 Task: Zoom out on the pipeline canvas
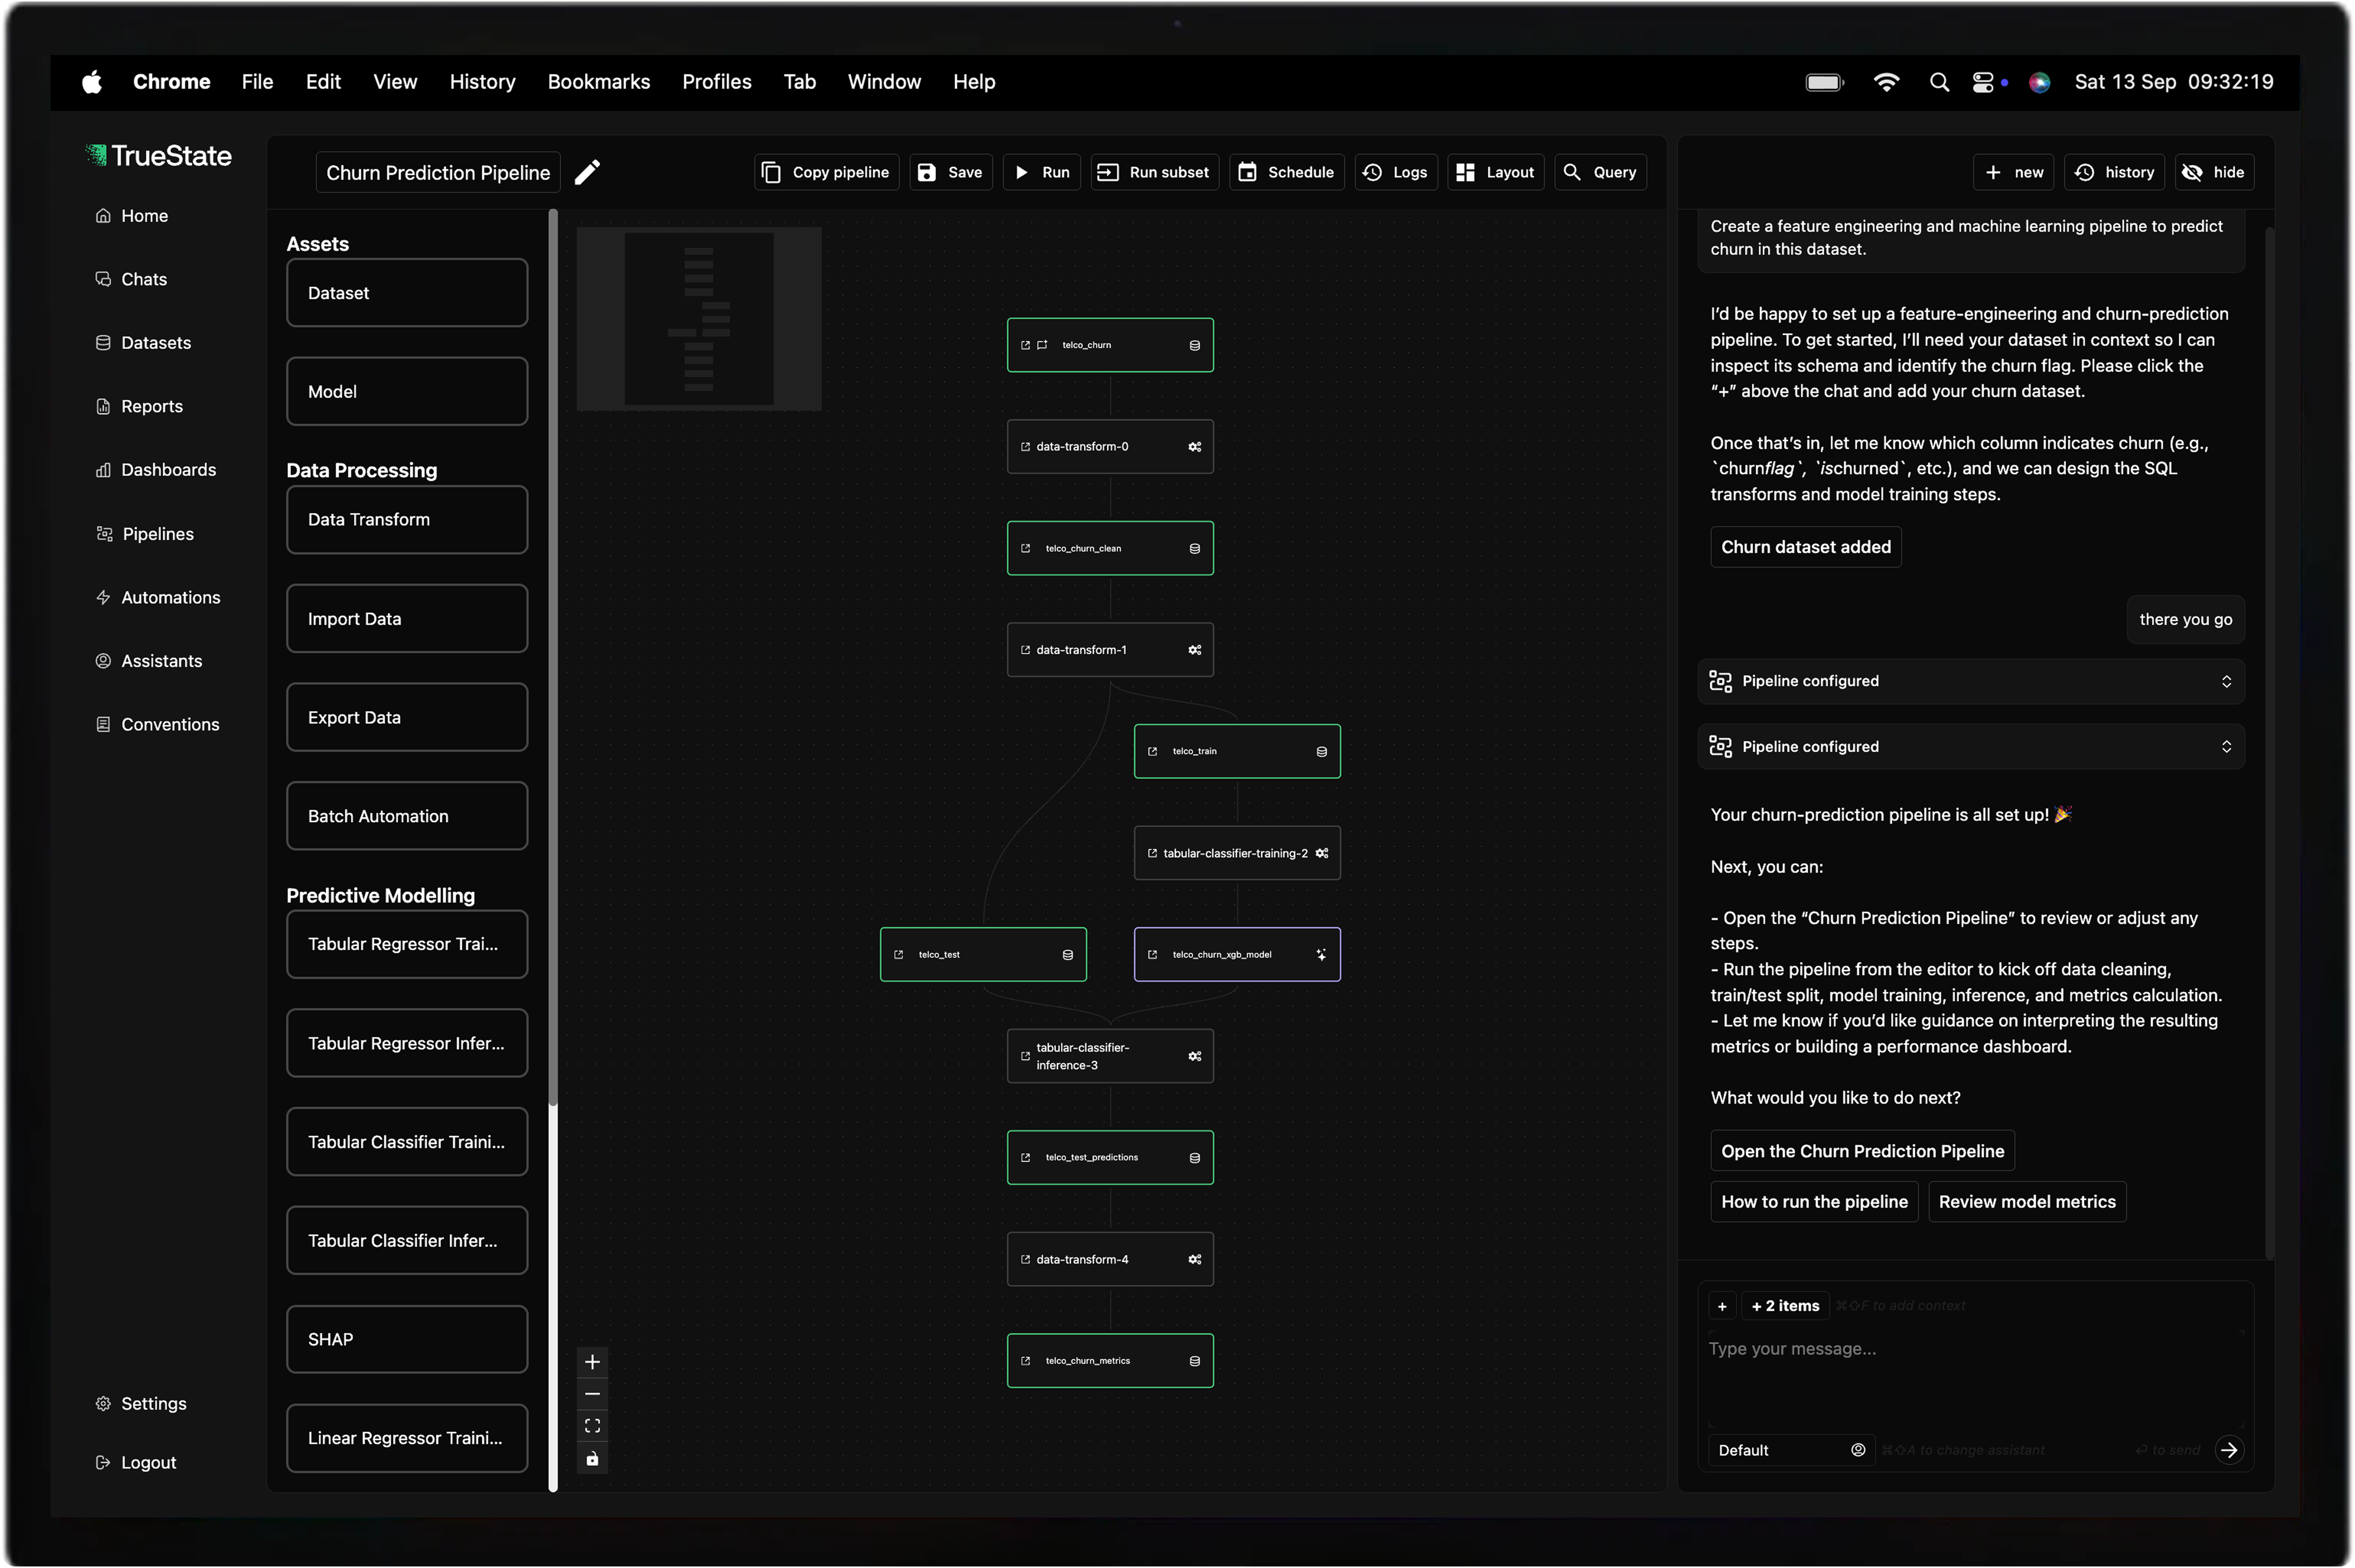592,1394
